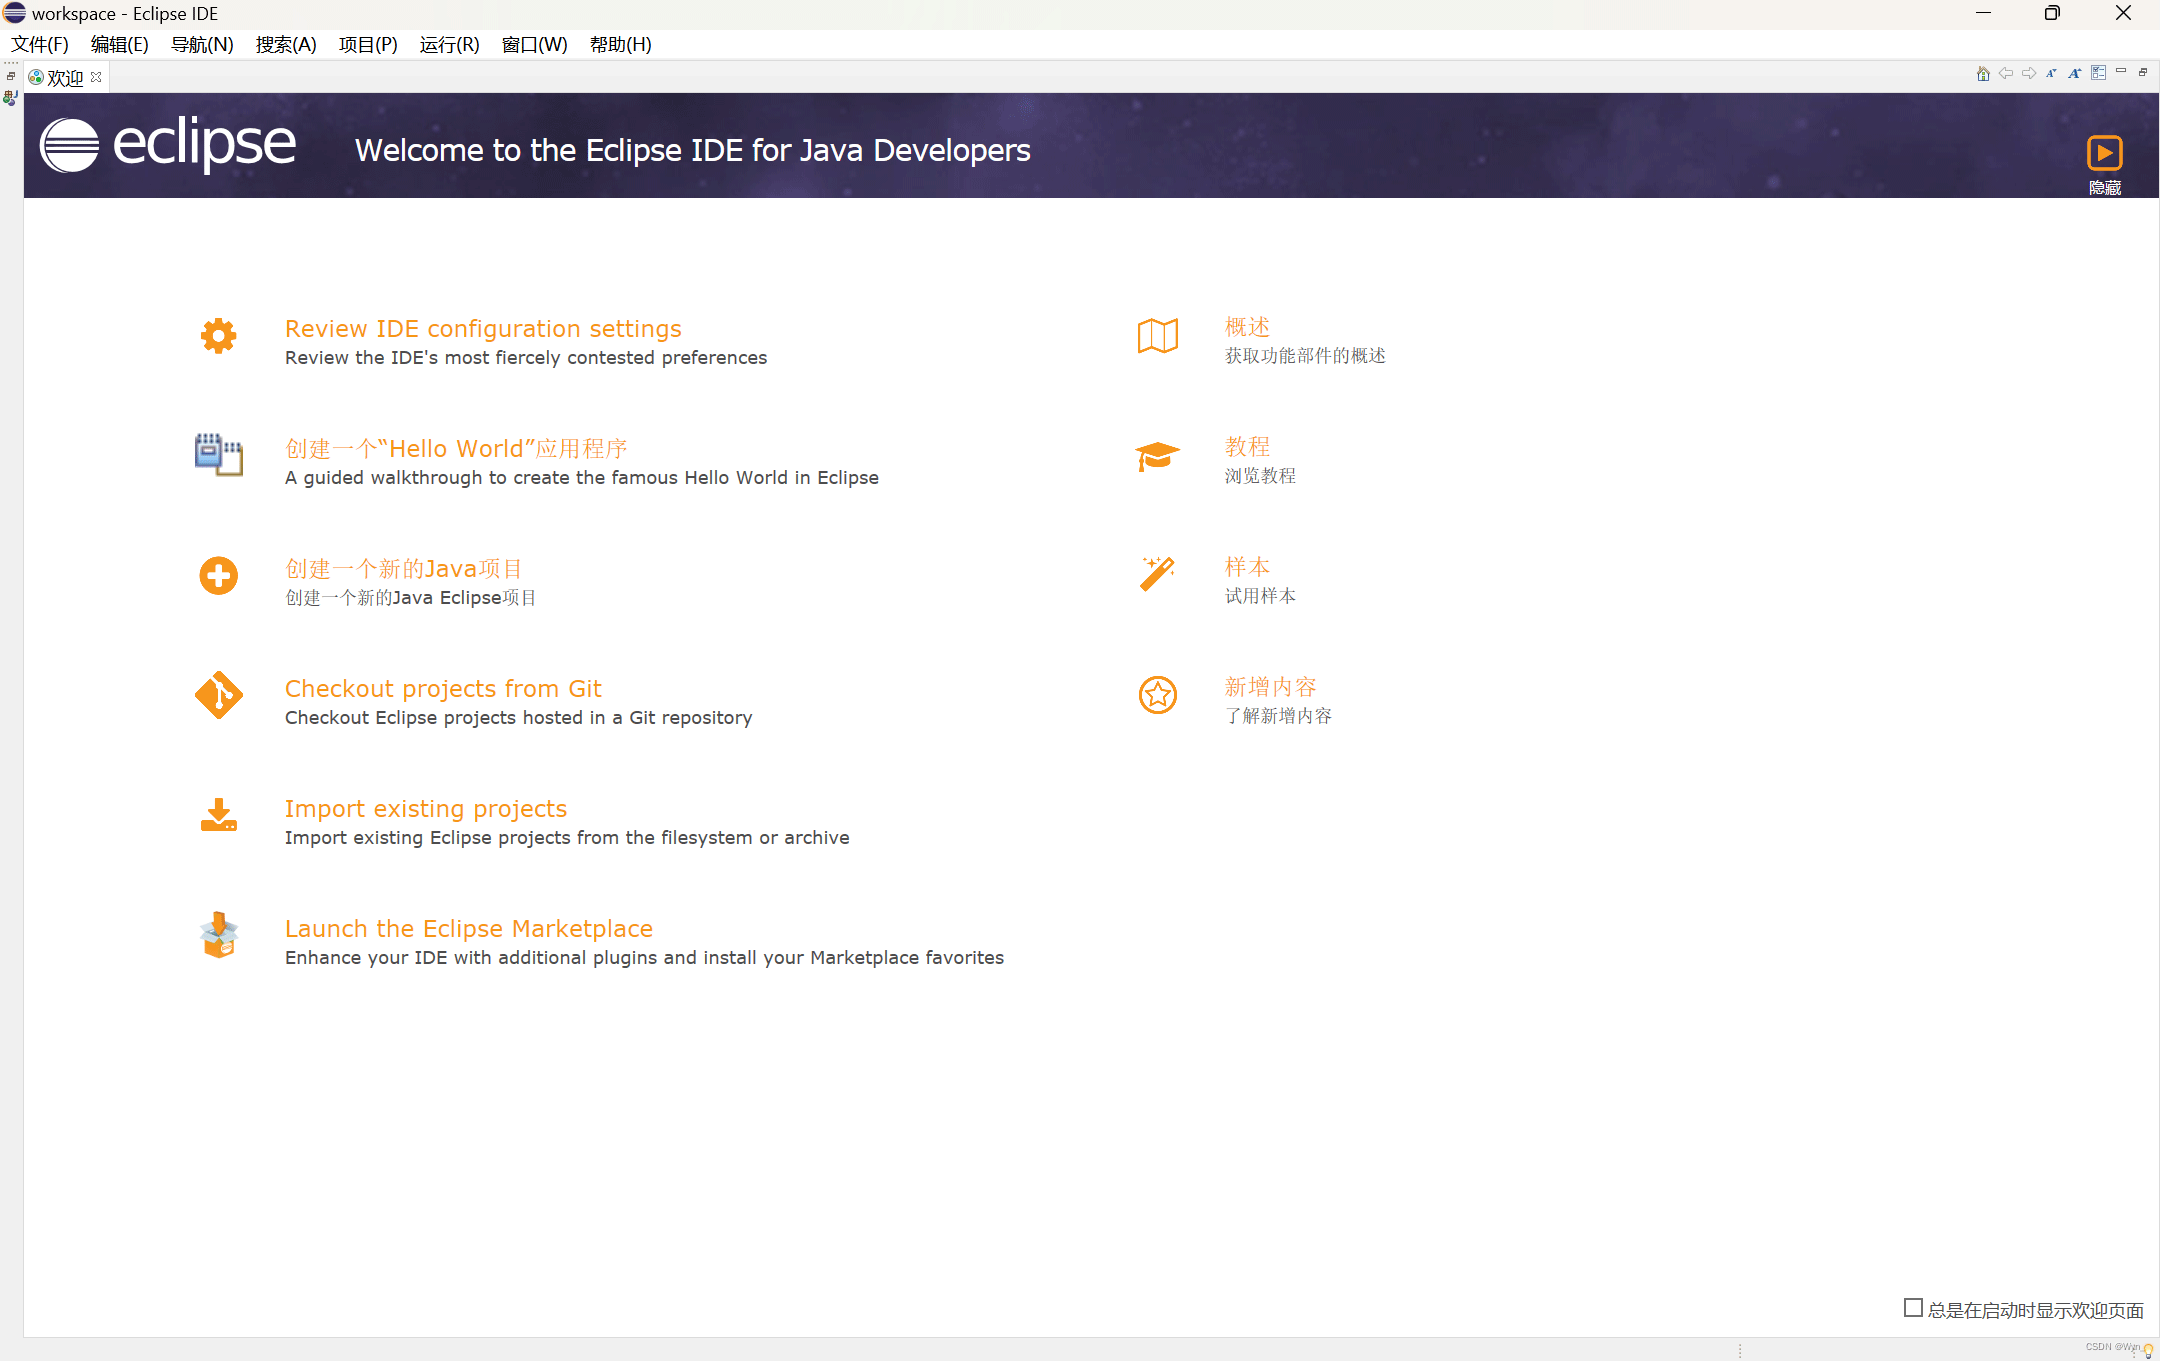Open the 文件(F) menu
Screen dimensions: 2160x1361
pos(40,45)
